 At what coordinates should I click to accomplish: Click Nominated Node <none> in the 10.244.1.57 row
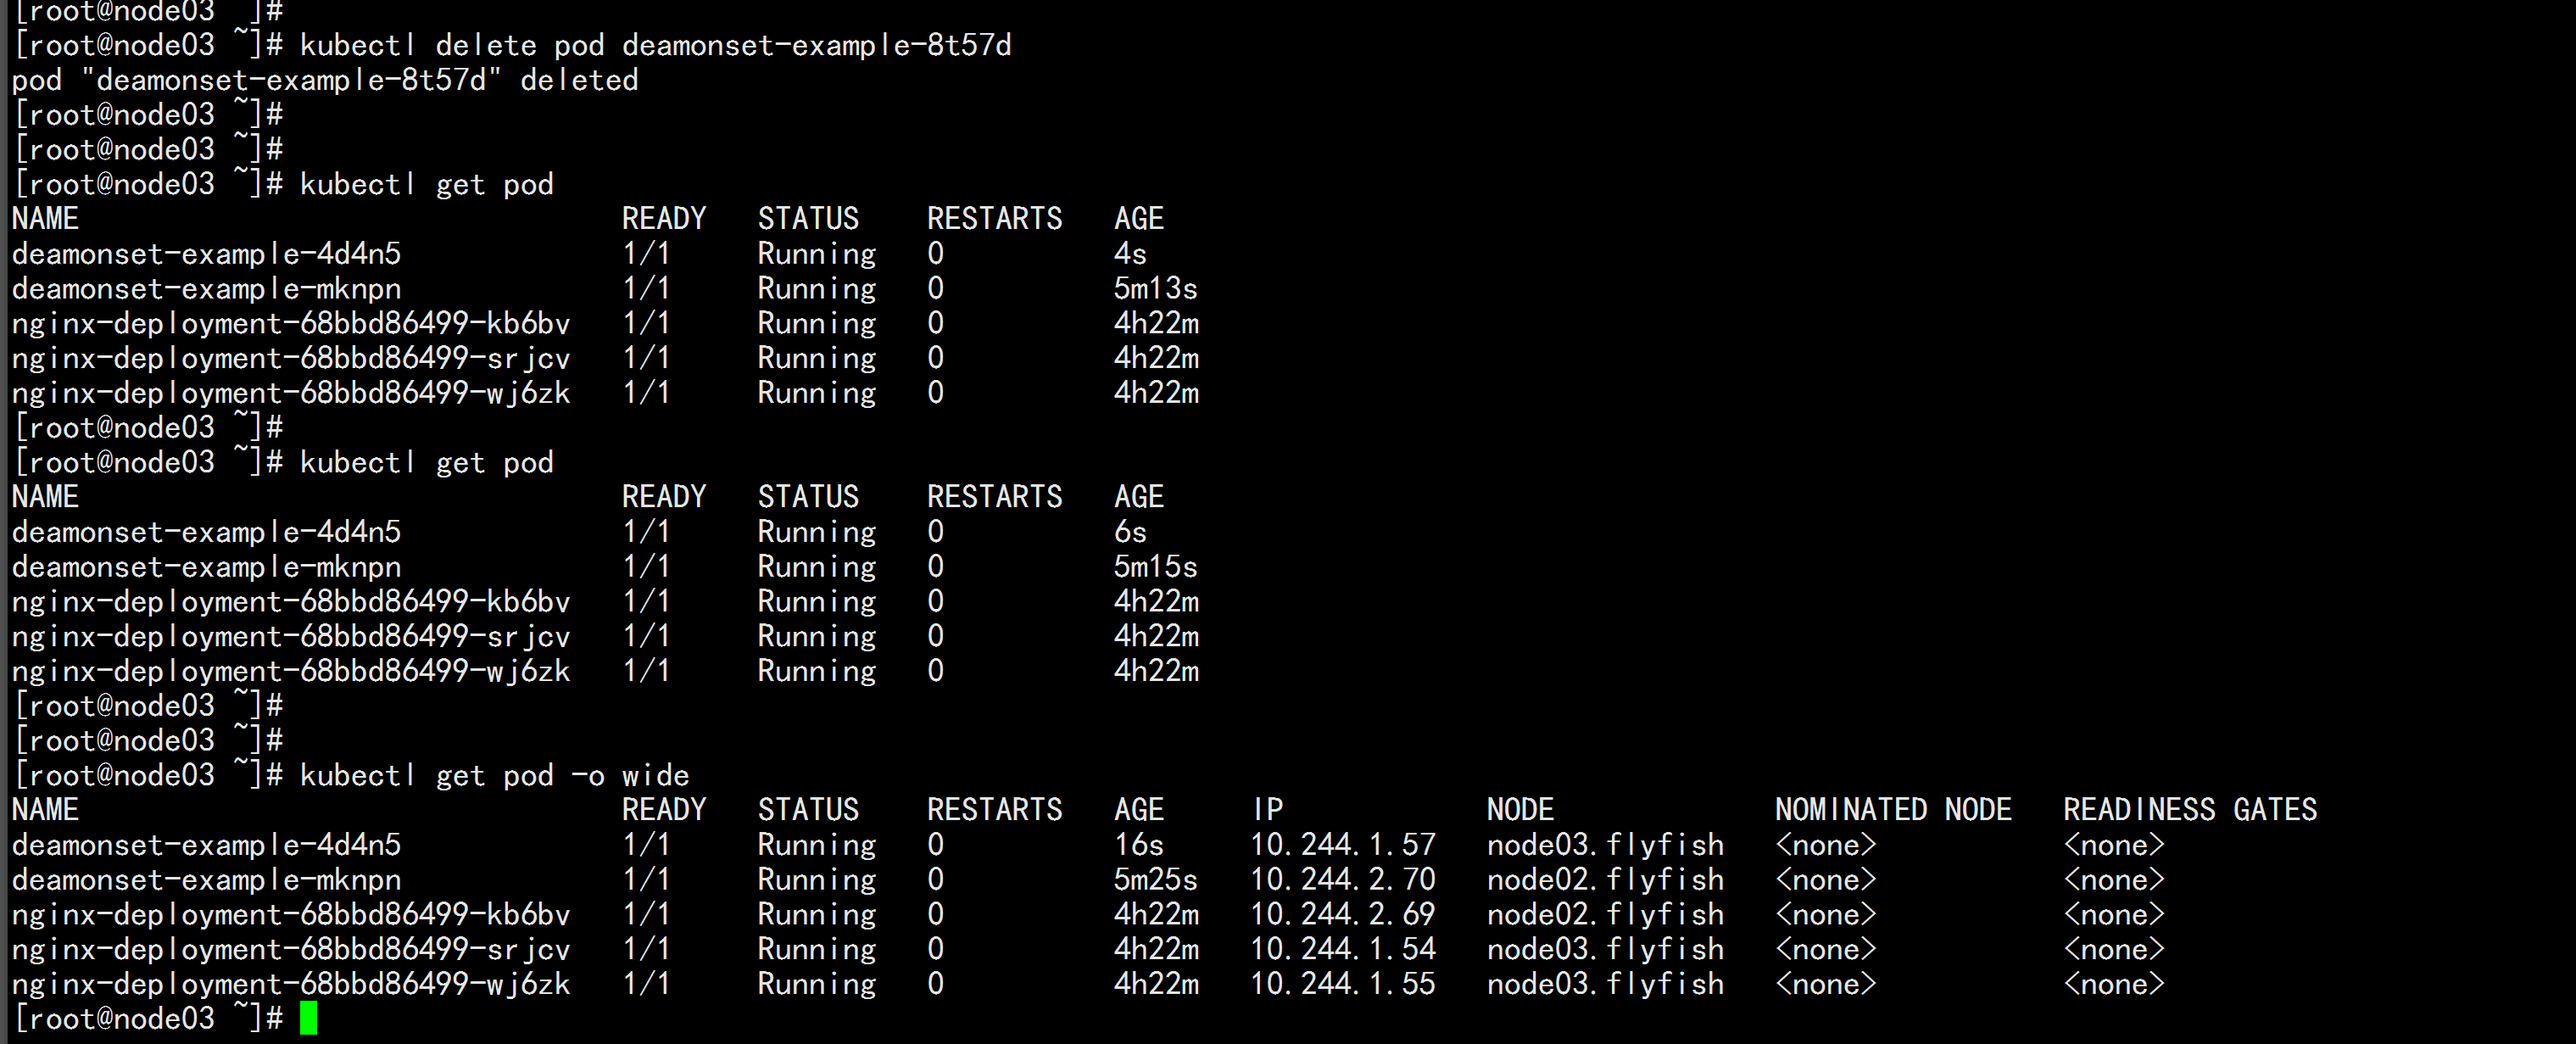click(x=1825, y=845)
